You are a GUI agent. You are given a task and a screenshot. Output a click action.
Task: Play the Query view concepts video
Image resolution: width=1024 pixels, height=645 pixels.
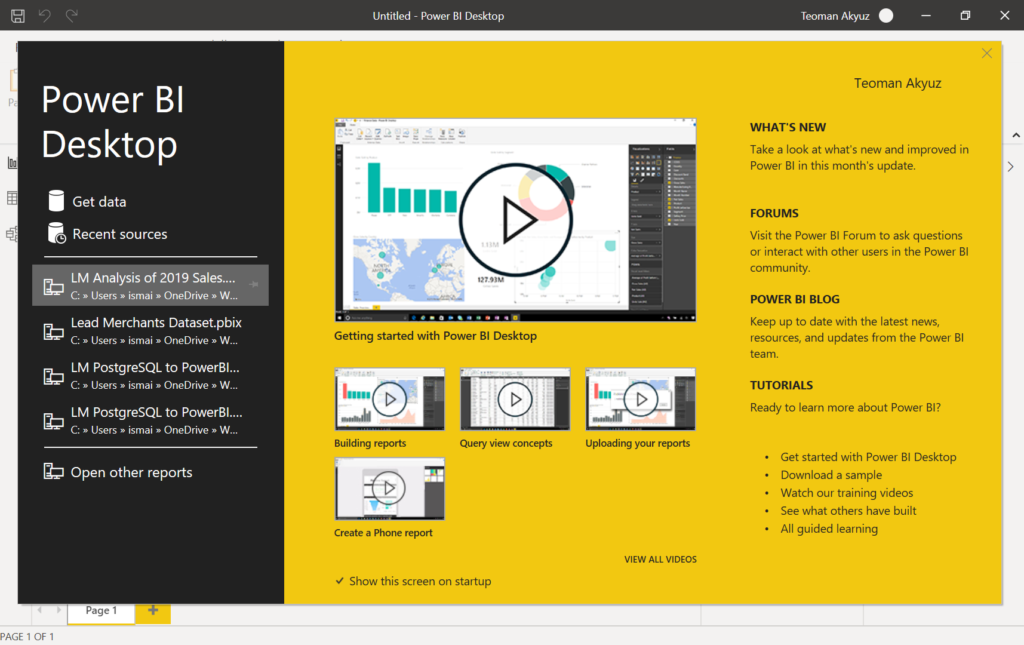tap(515, 400)
